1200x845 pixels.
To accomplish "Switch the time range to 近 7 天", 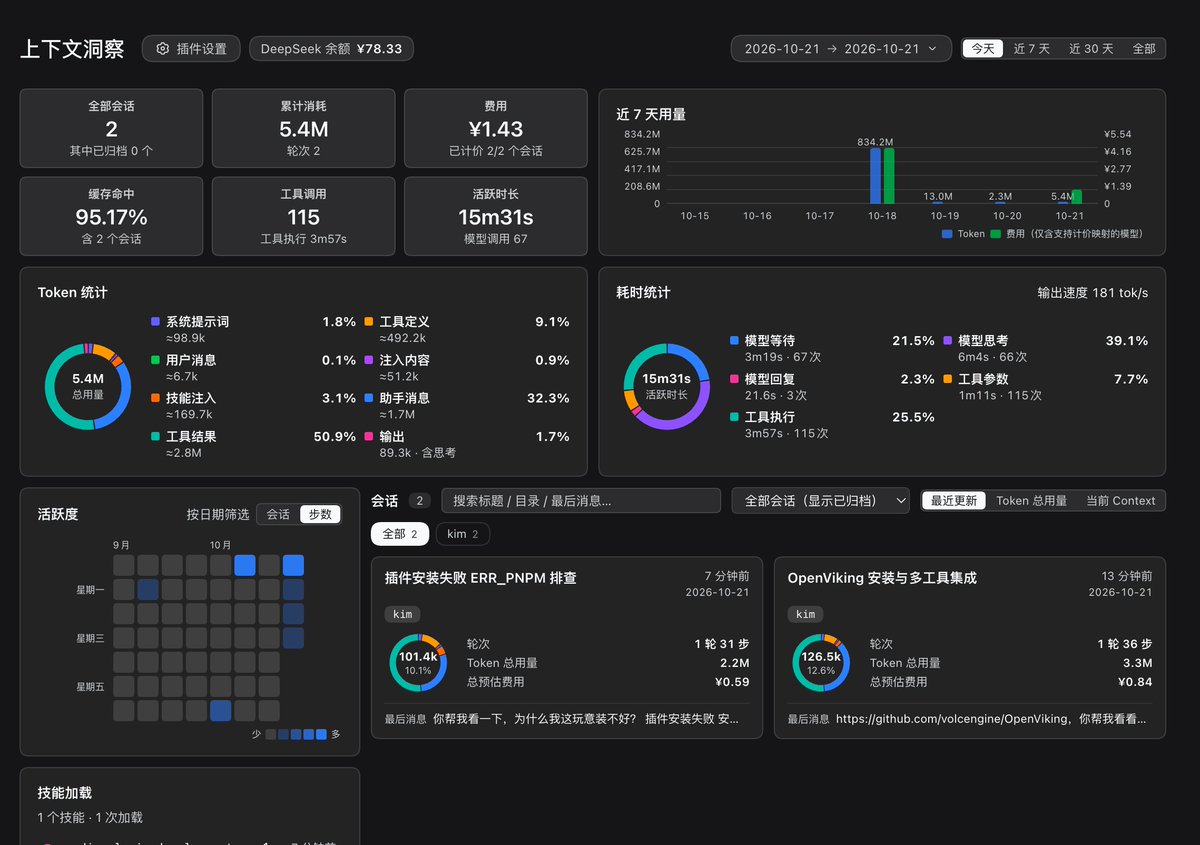I will 1031,49.
